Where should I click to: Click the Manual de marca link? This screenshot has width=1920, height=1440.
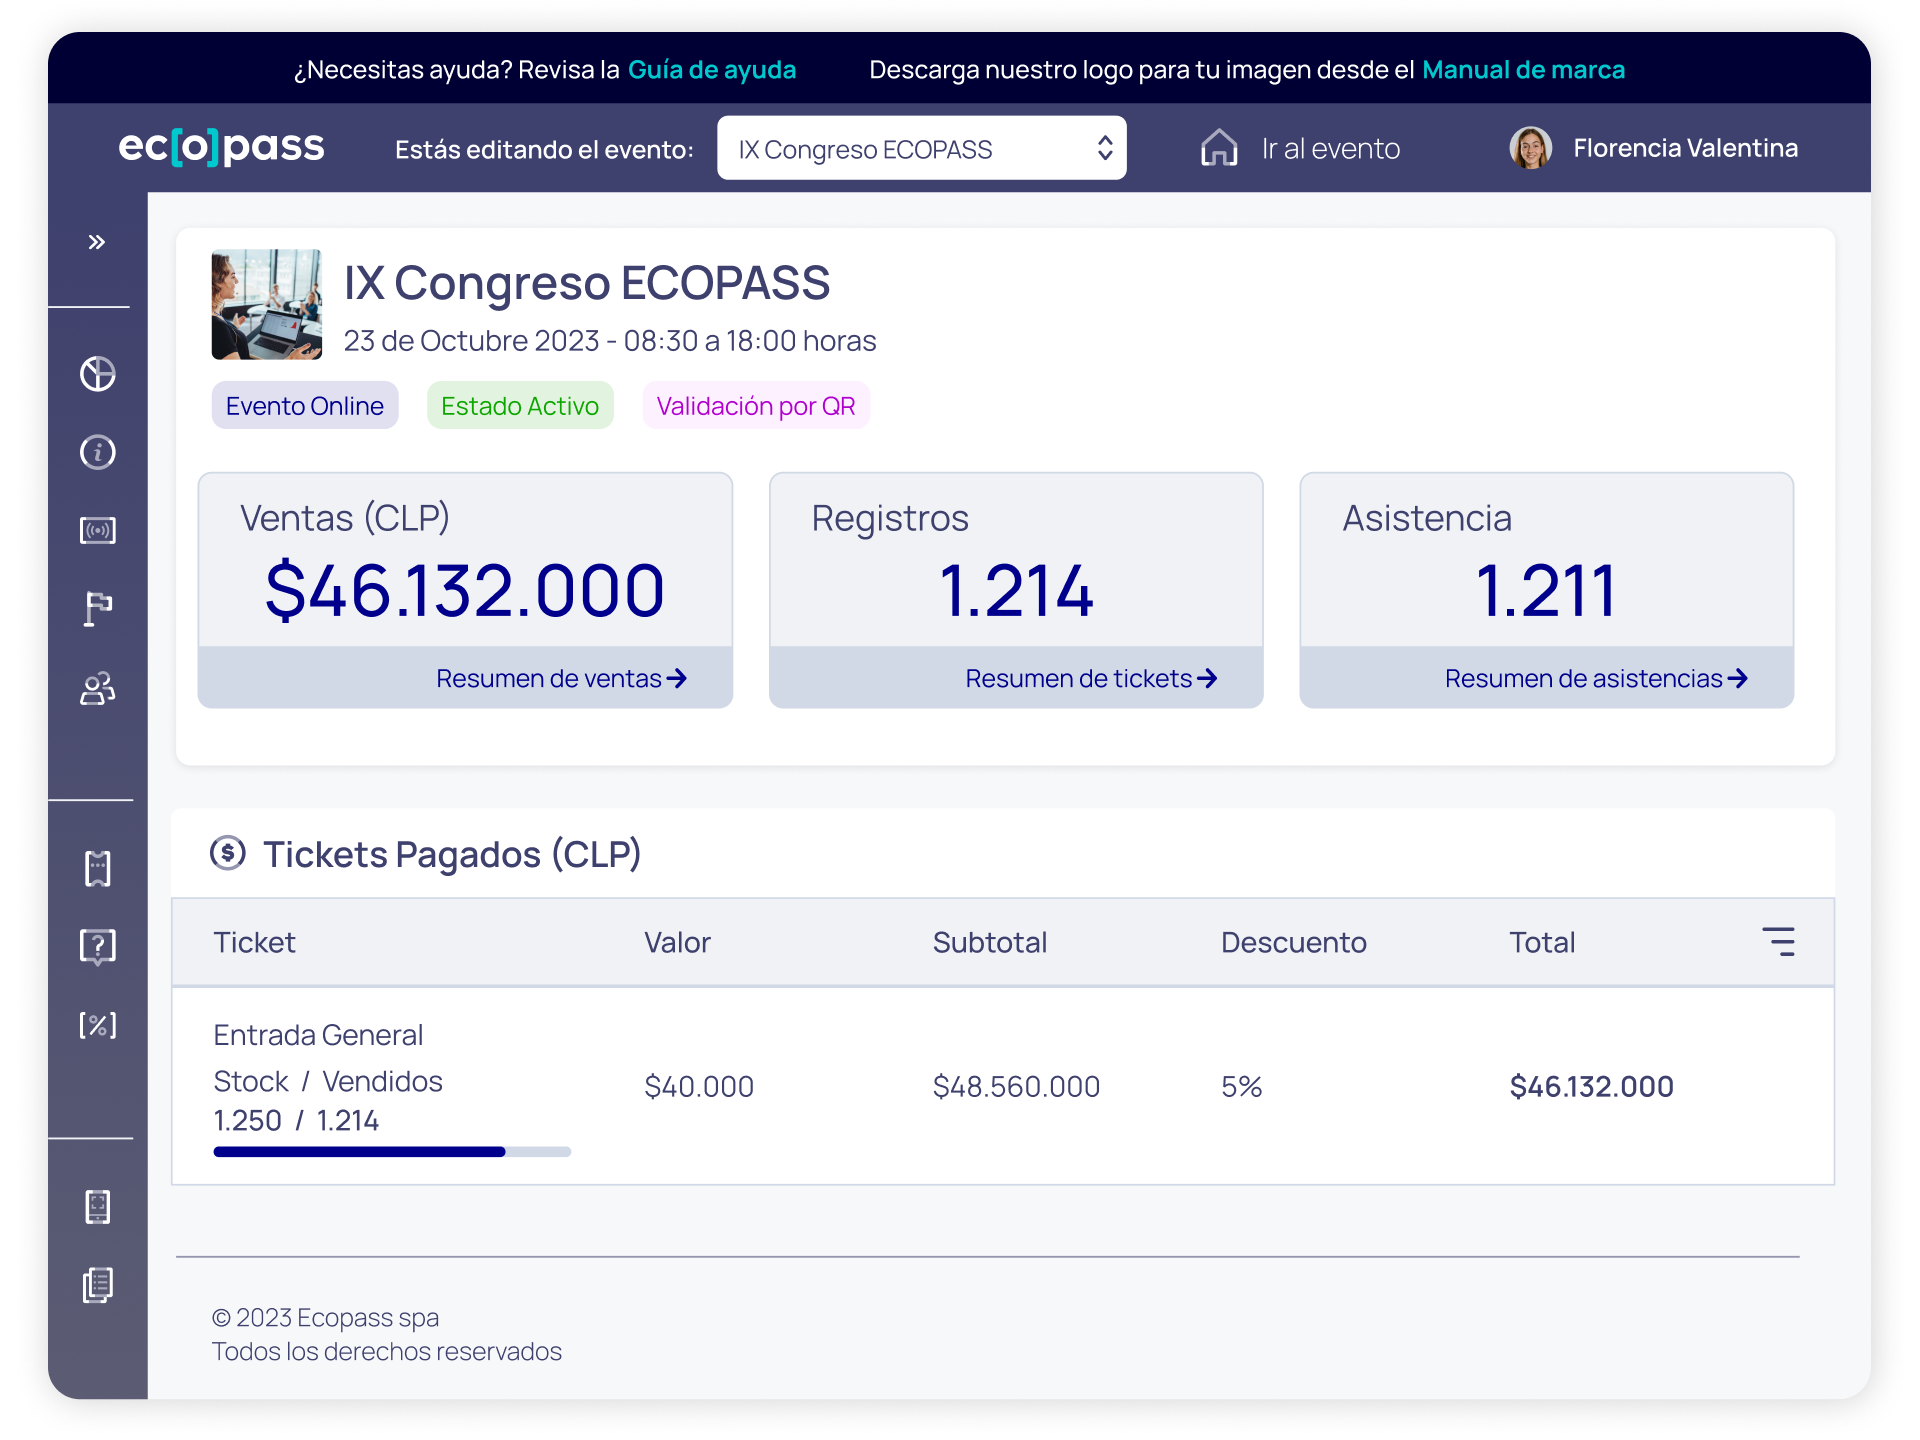tap(1524, 70)
